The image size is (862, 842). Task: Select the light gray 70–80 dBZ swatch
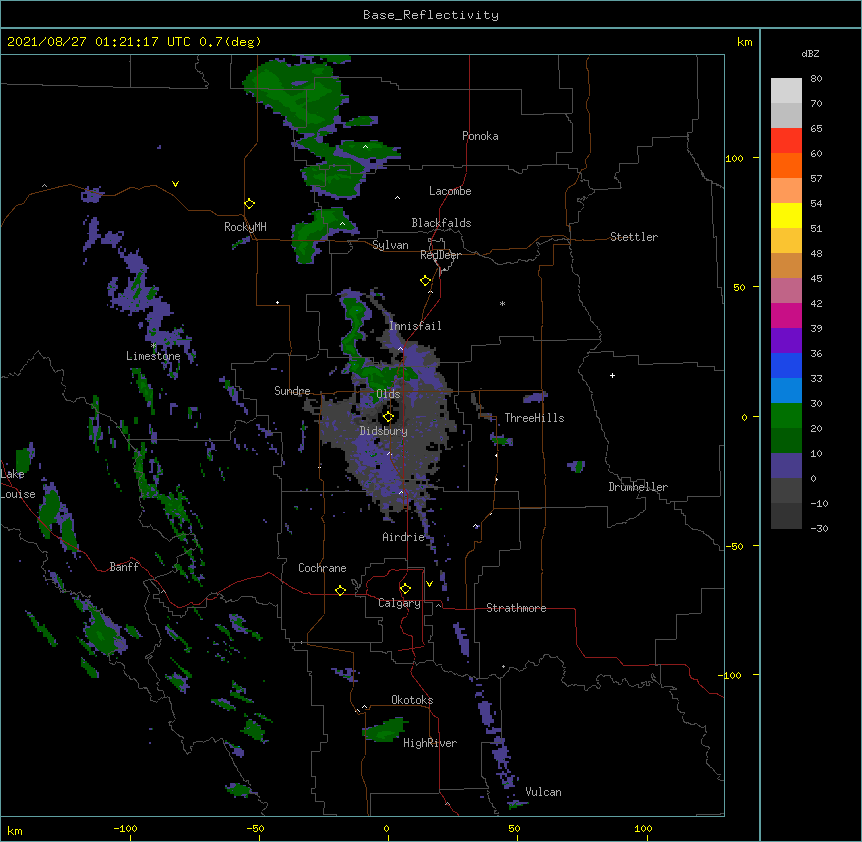pos(786,91)
